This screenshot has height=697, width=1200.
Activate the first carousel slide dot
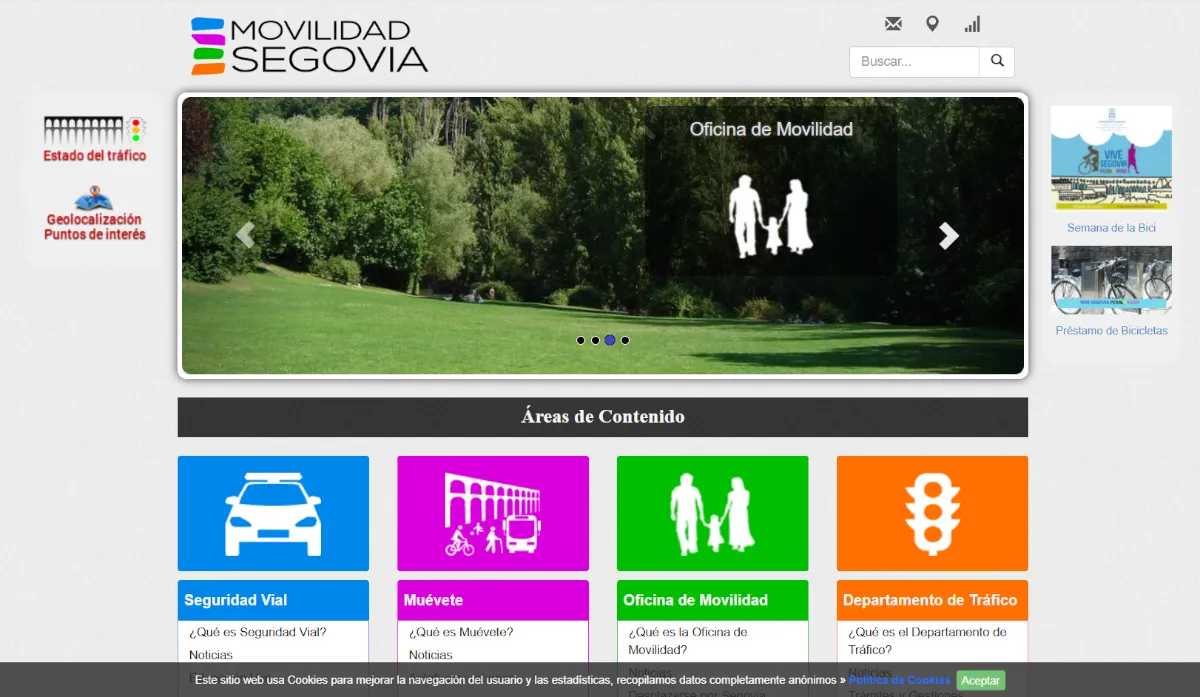tap(580, 340)
